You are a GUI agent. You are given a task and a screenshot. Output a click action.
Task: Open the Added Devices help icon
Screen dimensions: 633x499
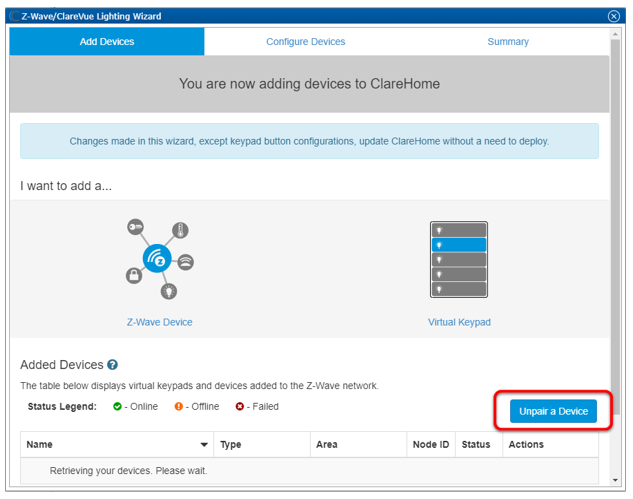coord(112,365)
